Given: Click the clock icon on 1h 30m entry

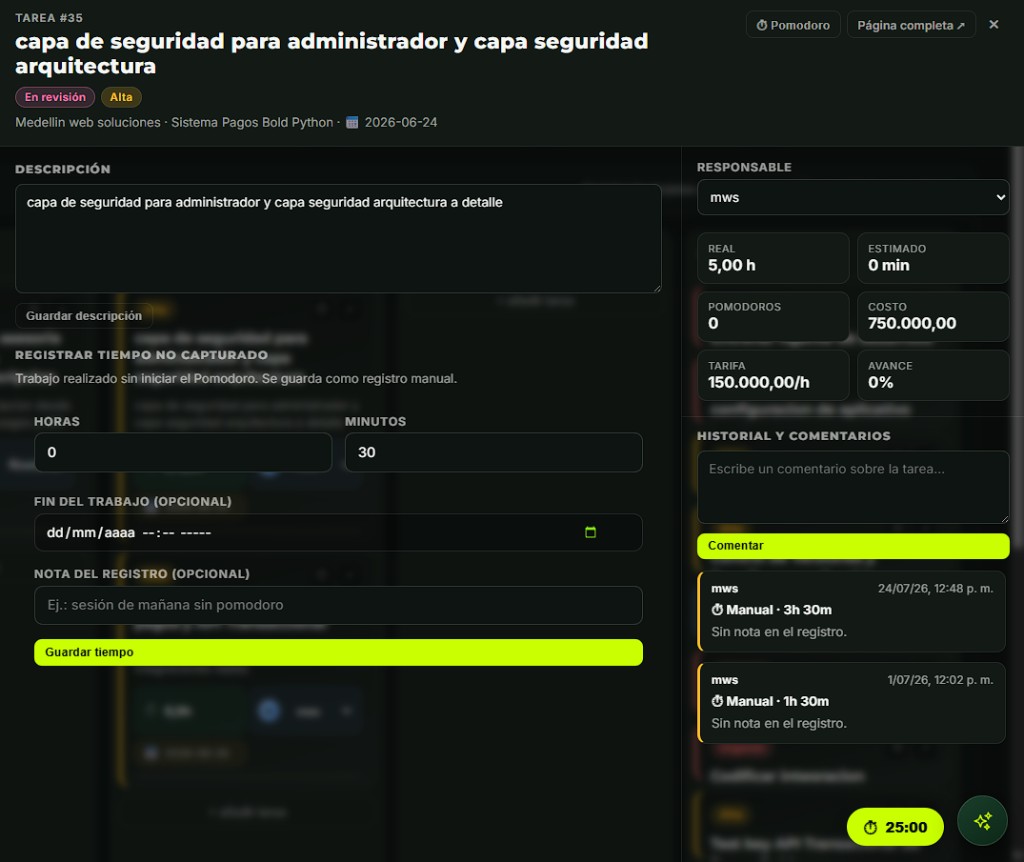Looking at the screenshot, I should [x=717, y=701].
